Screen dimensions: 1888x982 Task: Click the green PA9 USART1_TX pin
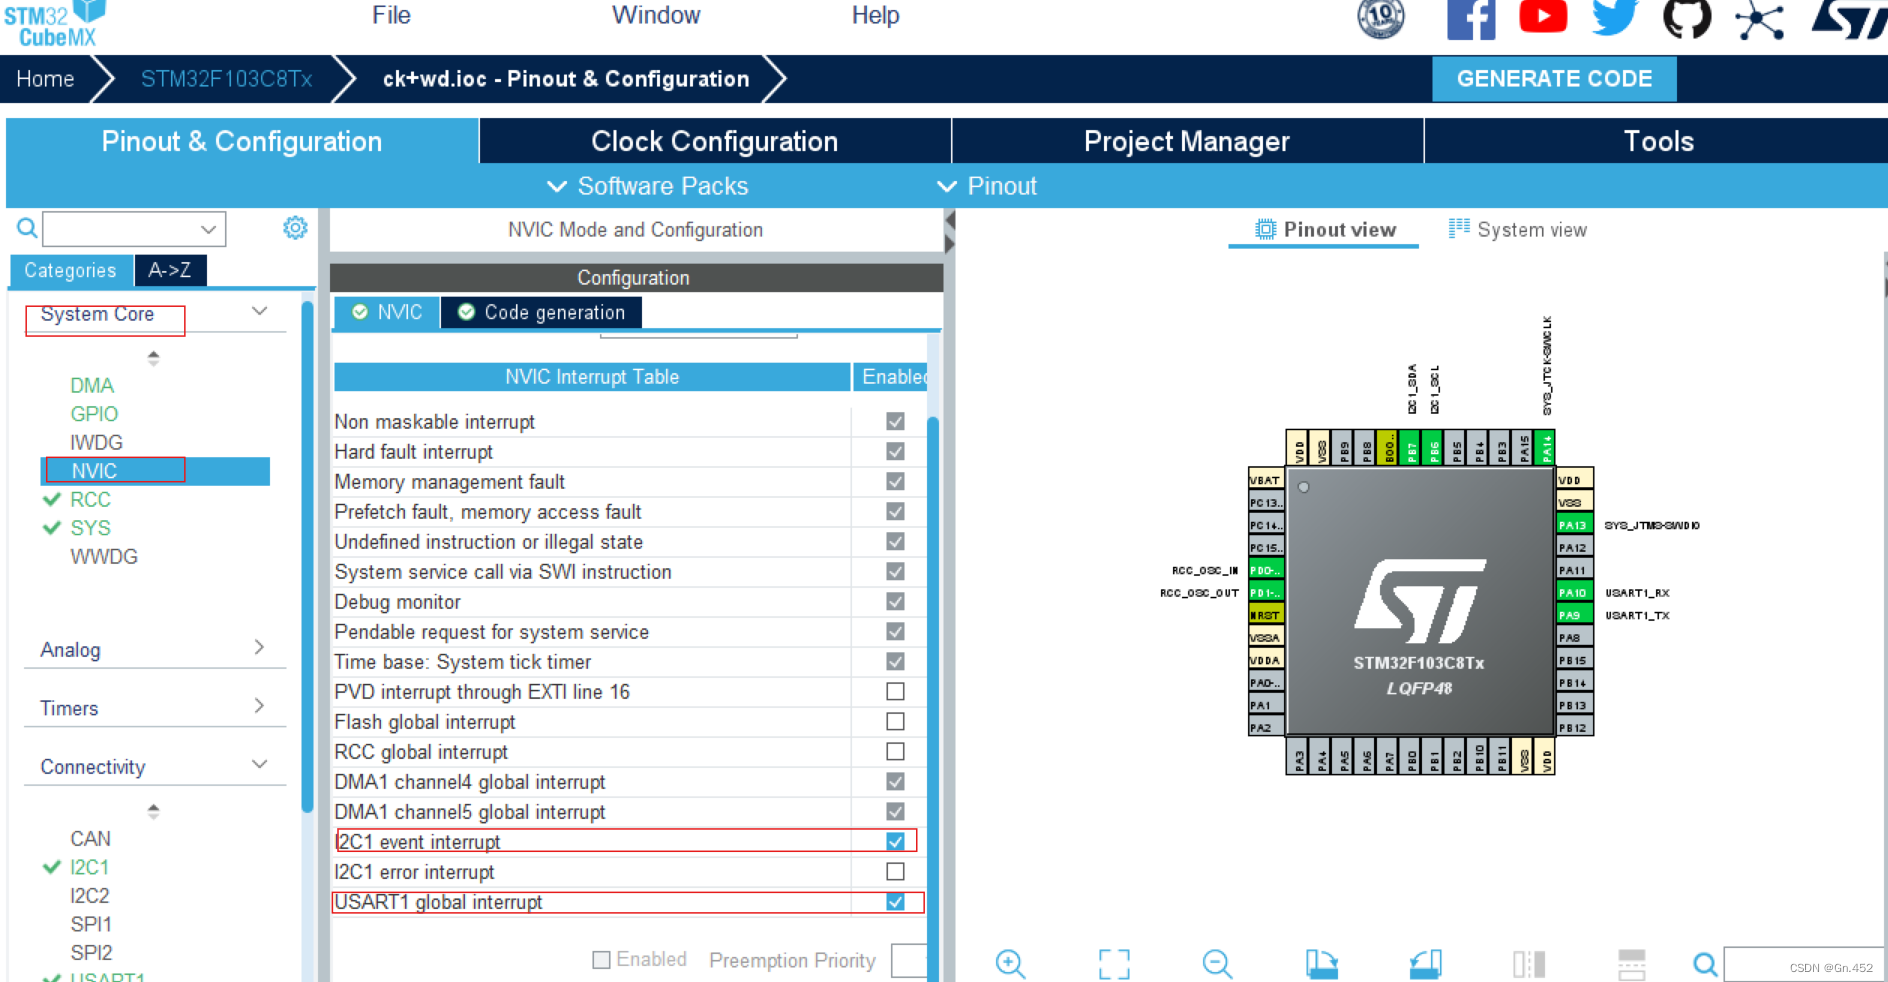coord(1574,615)
